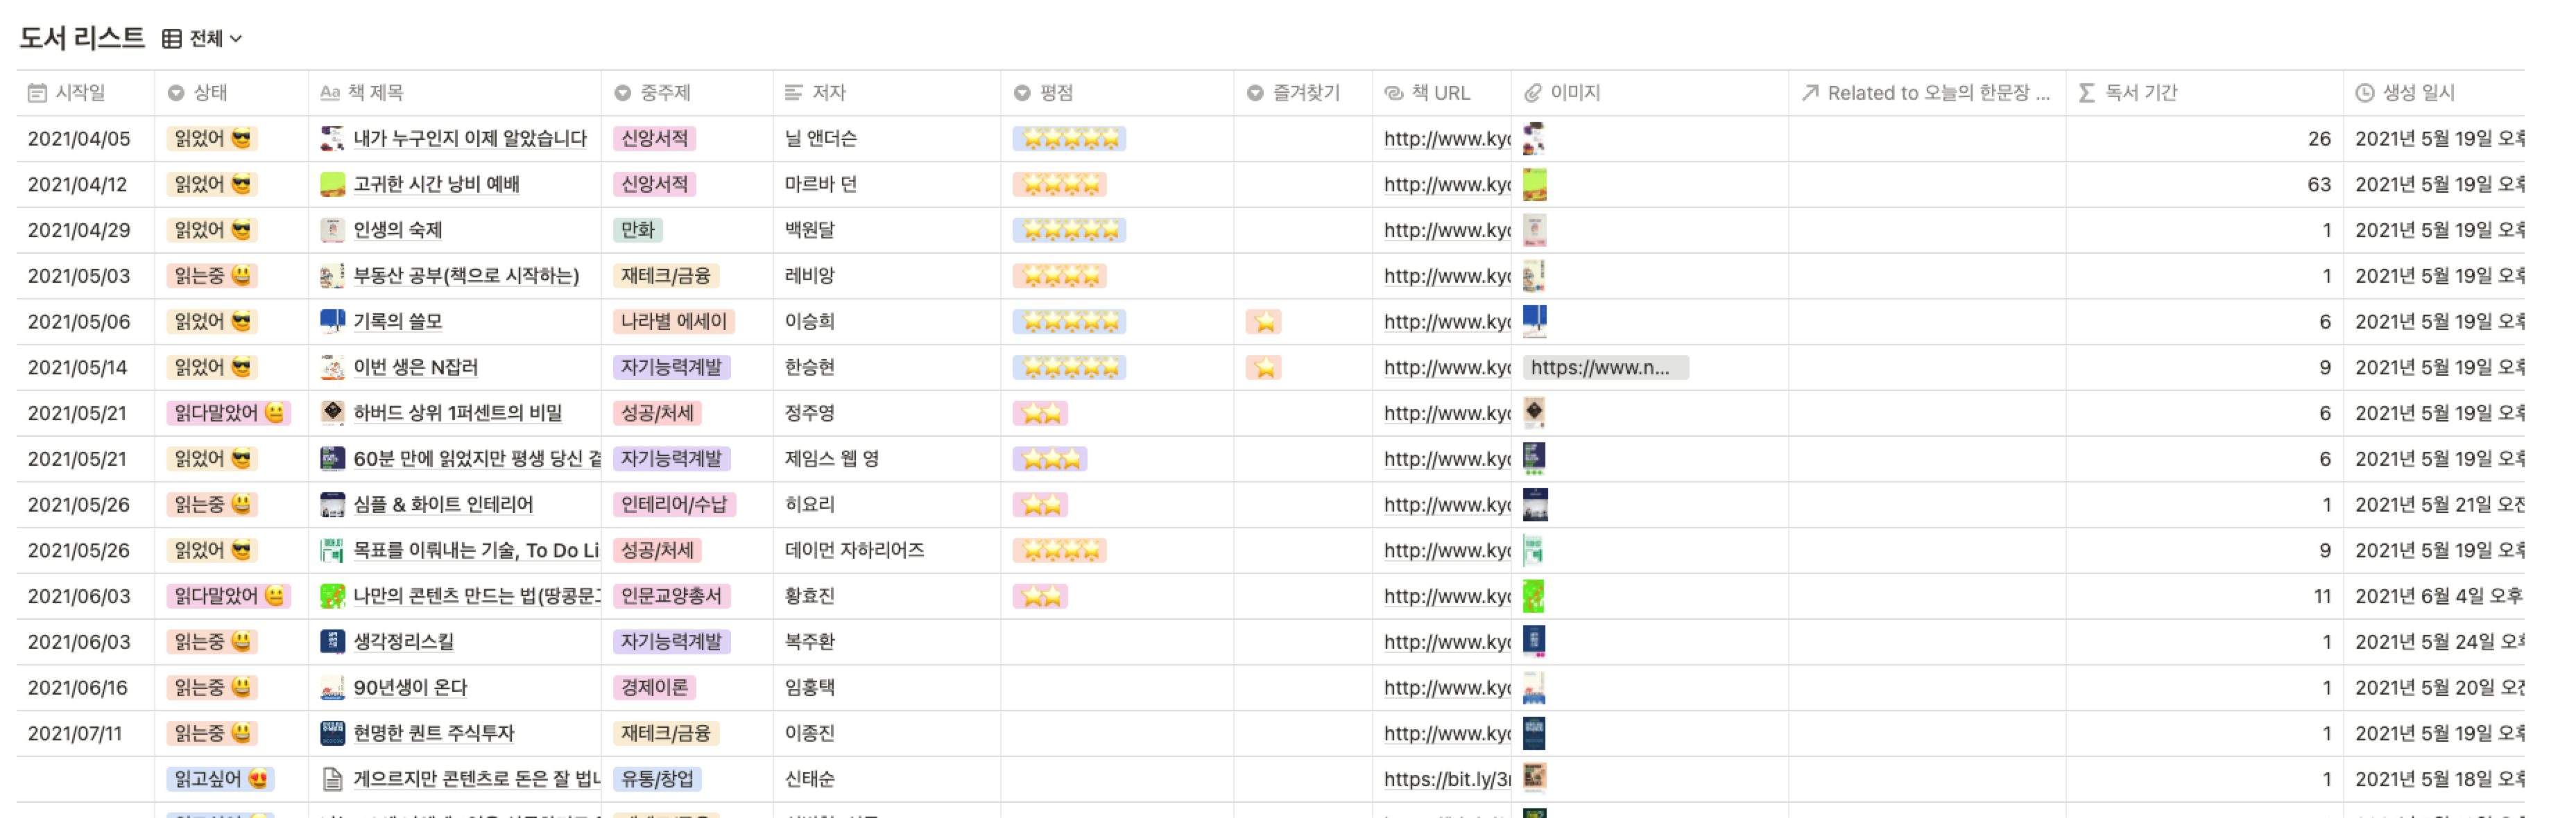Click the 즐겨찾기 star in 이번 생은 N잡러 row

[x=1265, y=368]
